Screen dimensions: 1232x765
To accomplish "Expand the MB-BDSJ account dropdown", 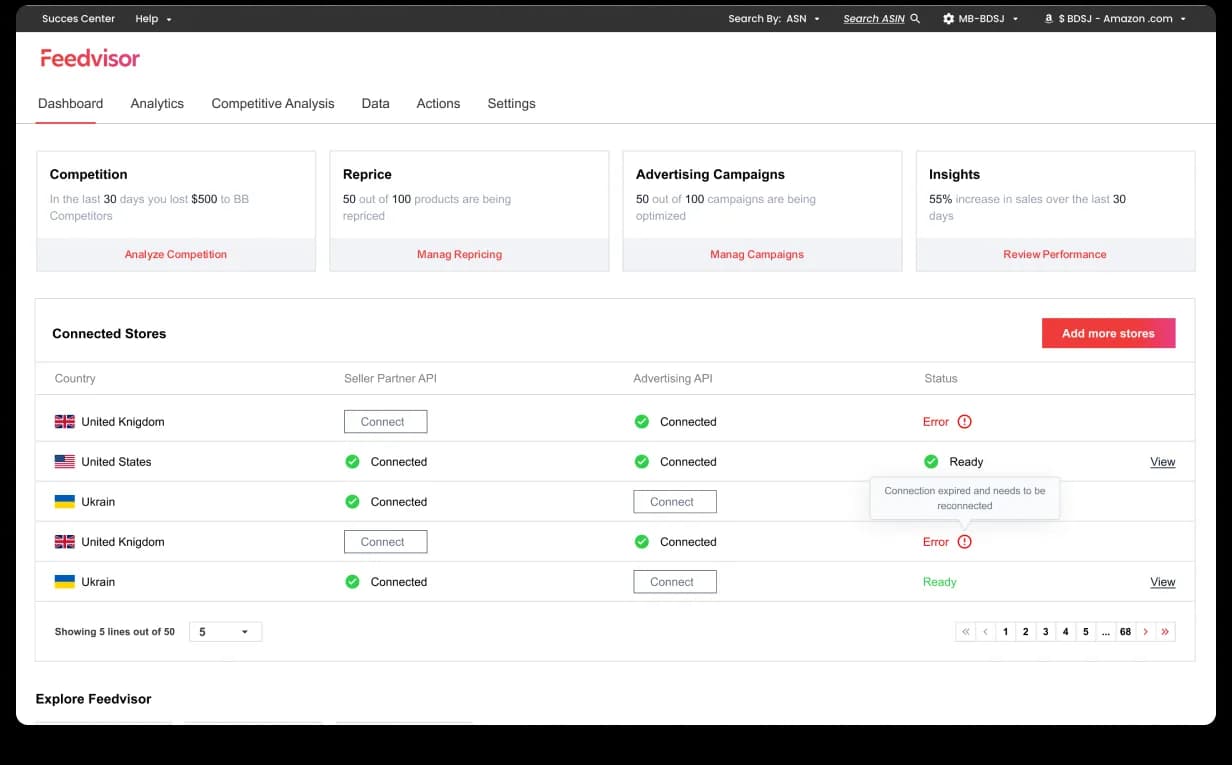I will (981, 18).
